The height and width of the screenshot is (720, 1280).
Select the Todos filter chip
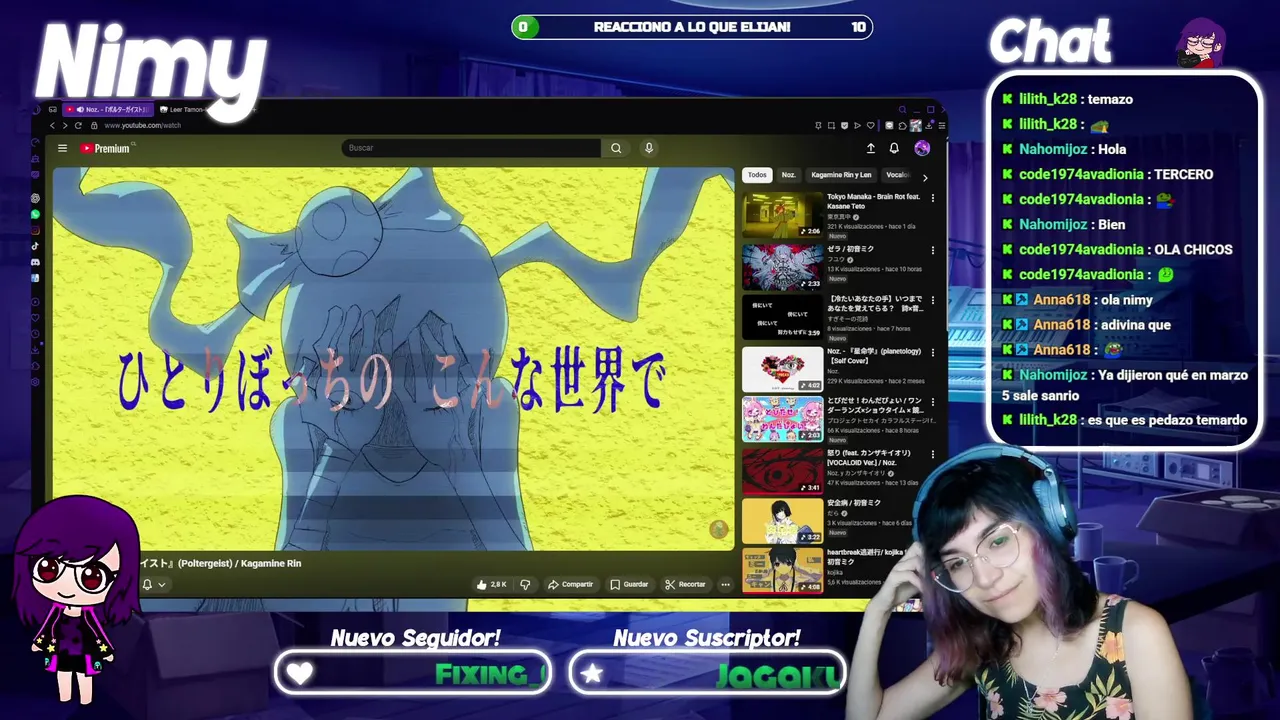tap(757, 175)
